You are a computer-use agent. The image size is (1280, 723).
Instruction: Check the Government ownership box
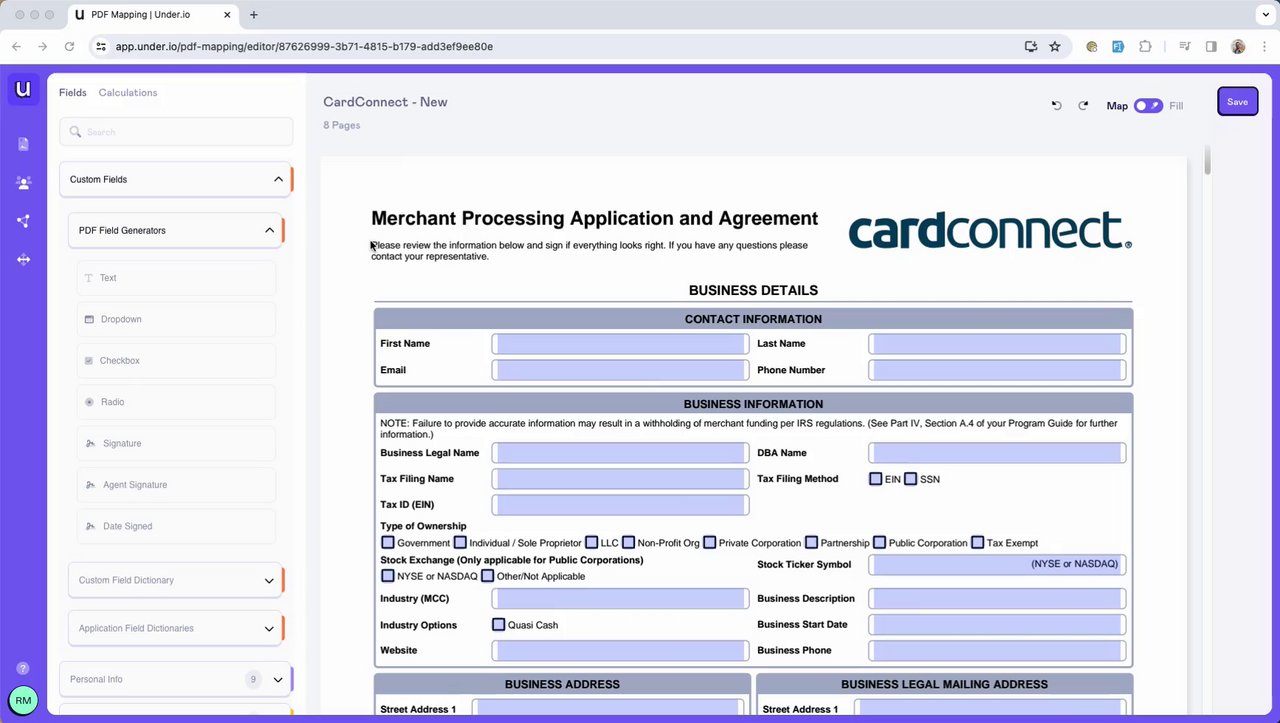pos(388,542)
